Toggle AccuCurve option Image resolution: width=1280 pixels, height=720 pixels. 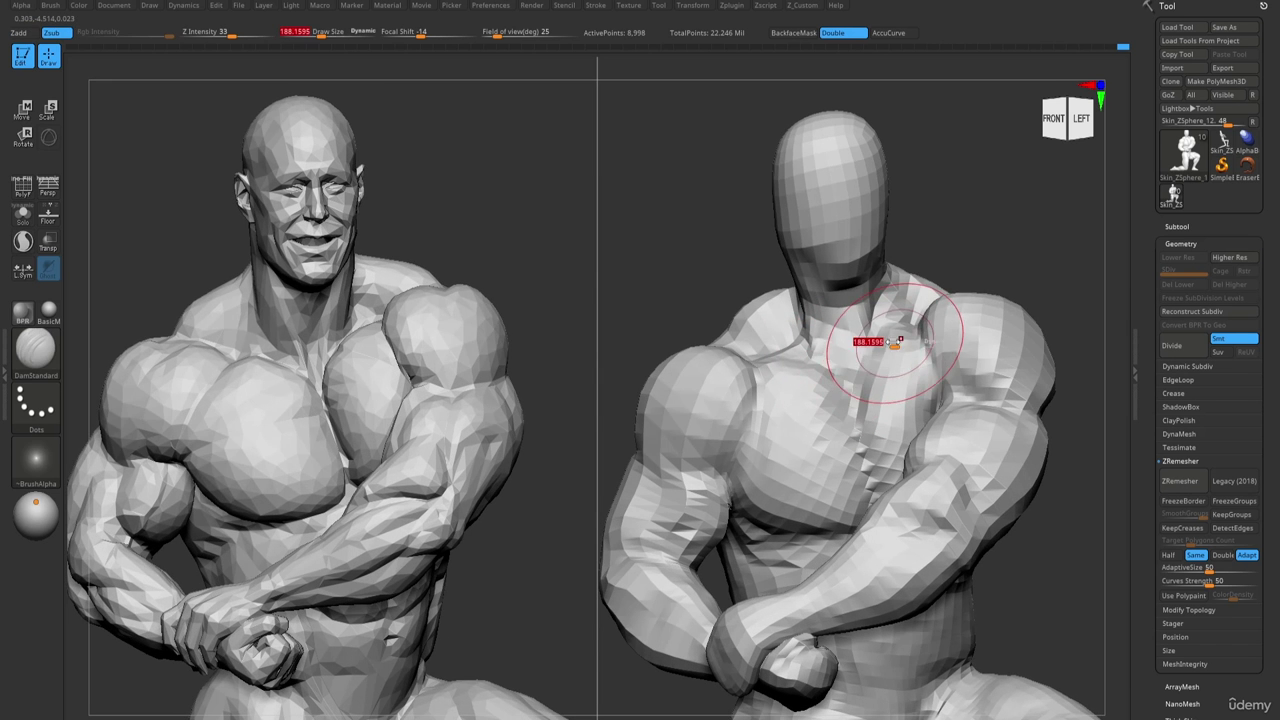click(888, 33)
